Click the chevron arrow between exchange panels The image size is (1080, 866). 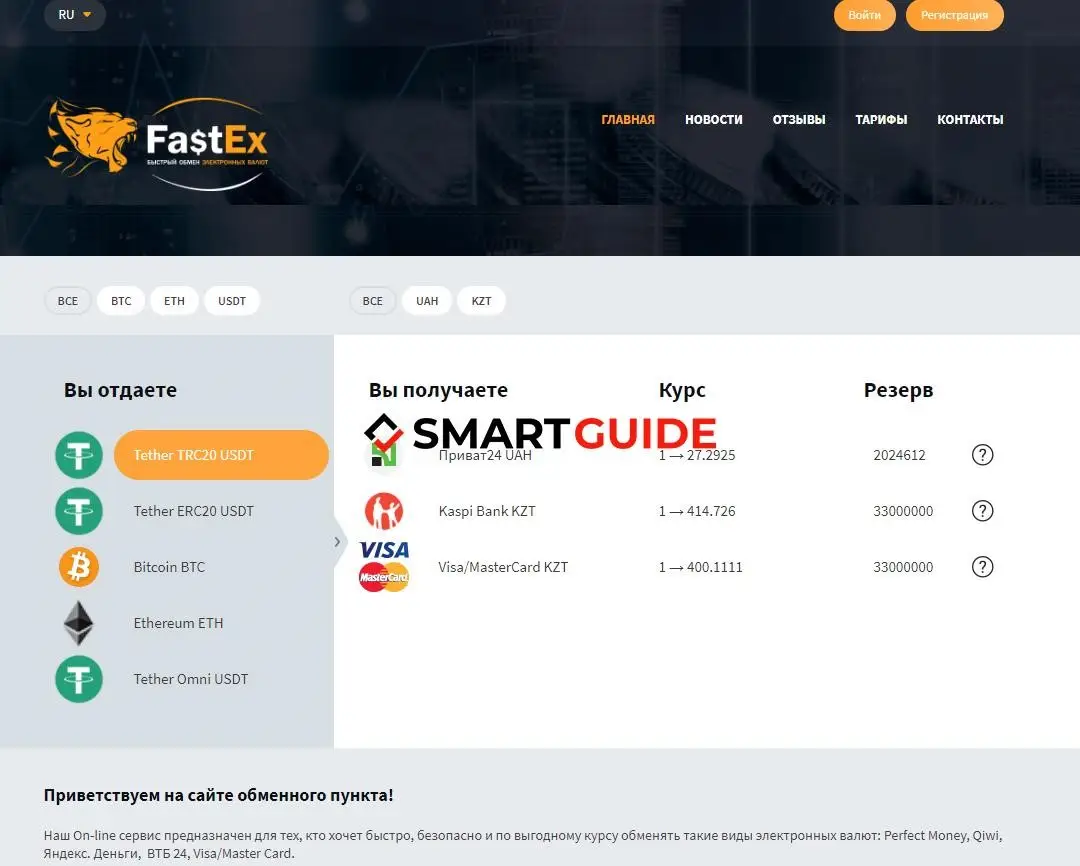coord(337,542)
